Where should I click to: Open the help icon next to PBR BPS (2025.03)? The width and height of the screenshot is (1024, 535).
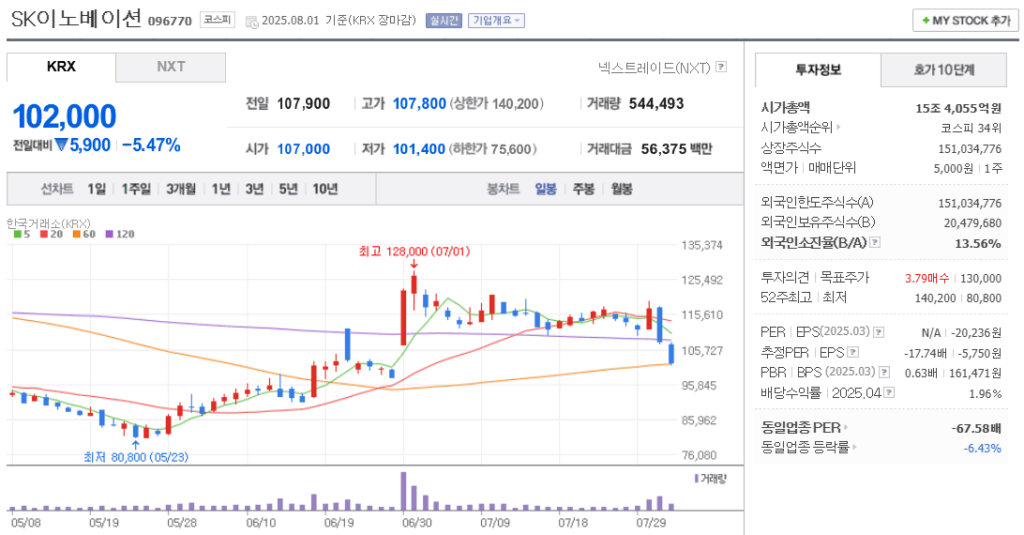click(884, 372)
